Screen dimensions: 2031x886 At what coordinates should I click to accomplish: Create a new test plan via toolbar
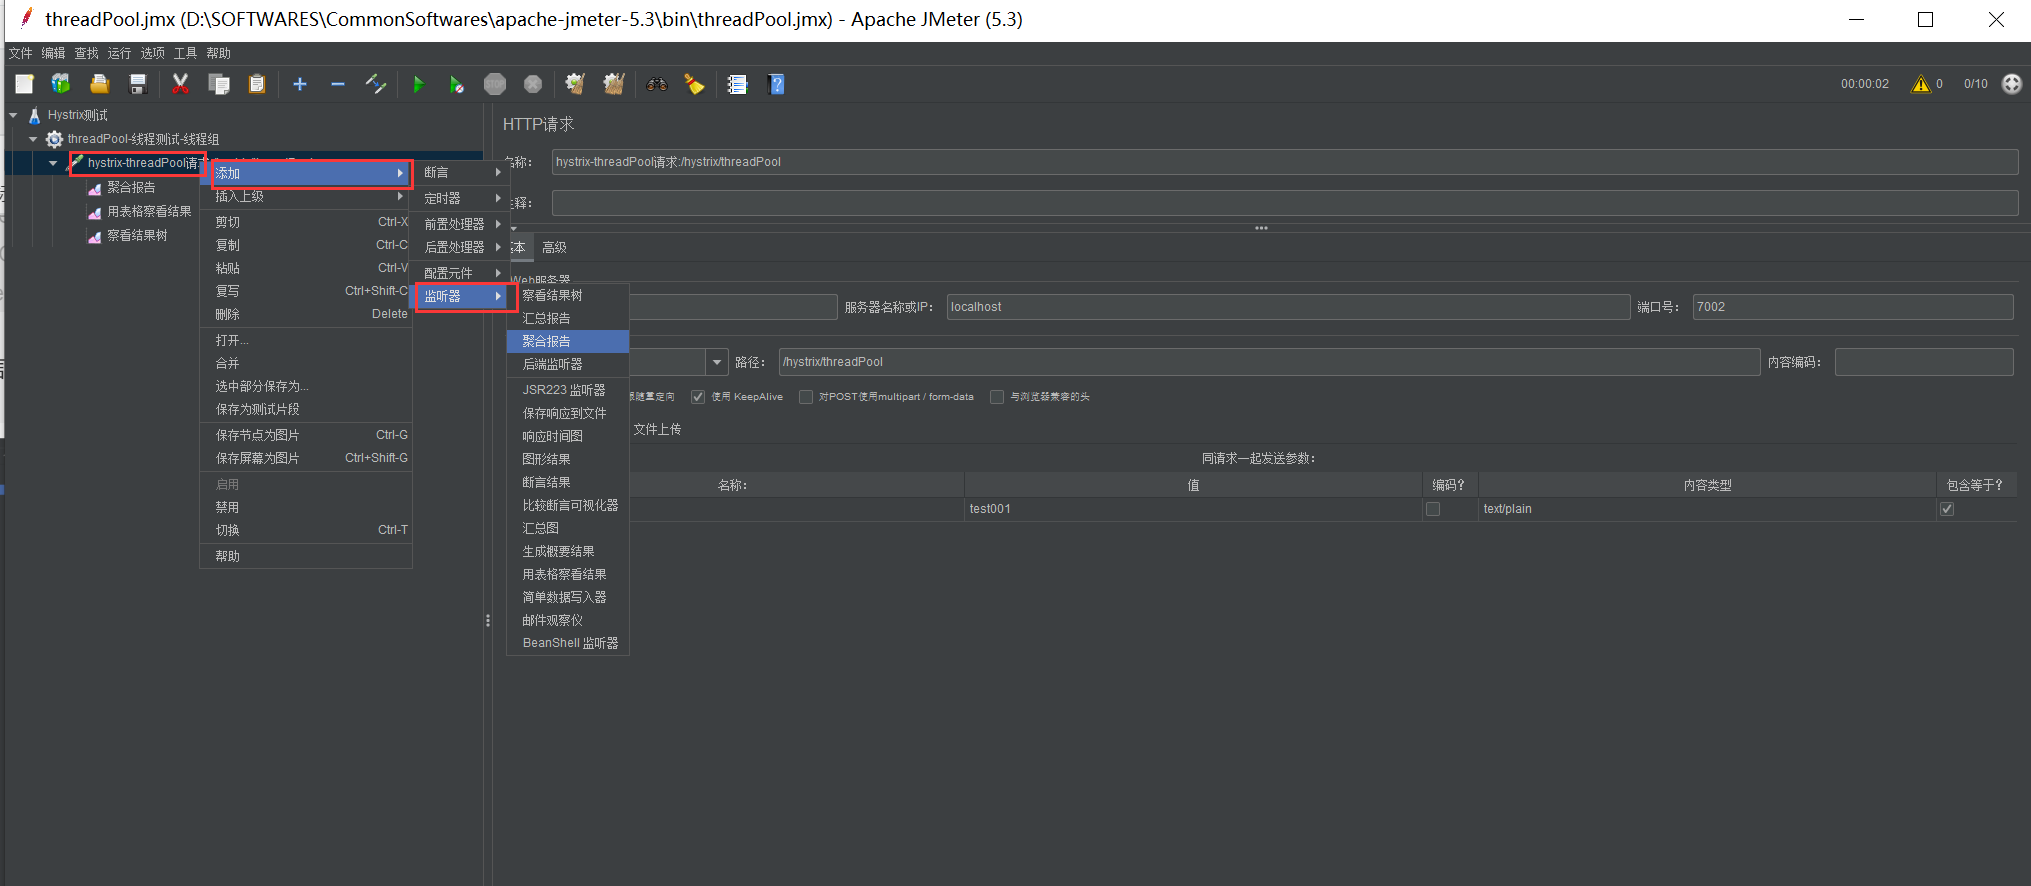point(24,84)
